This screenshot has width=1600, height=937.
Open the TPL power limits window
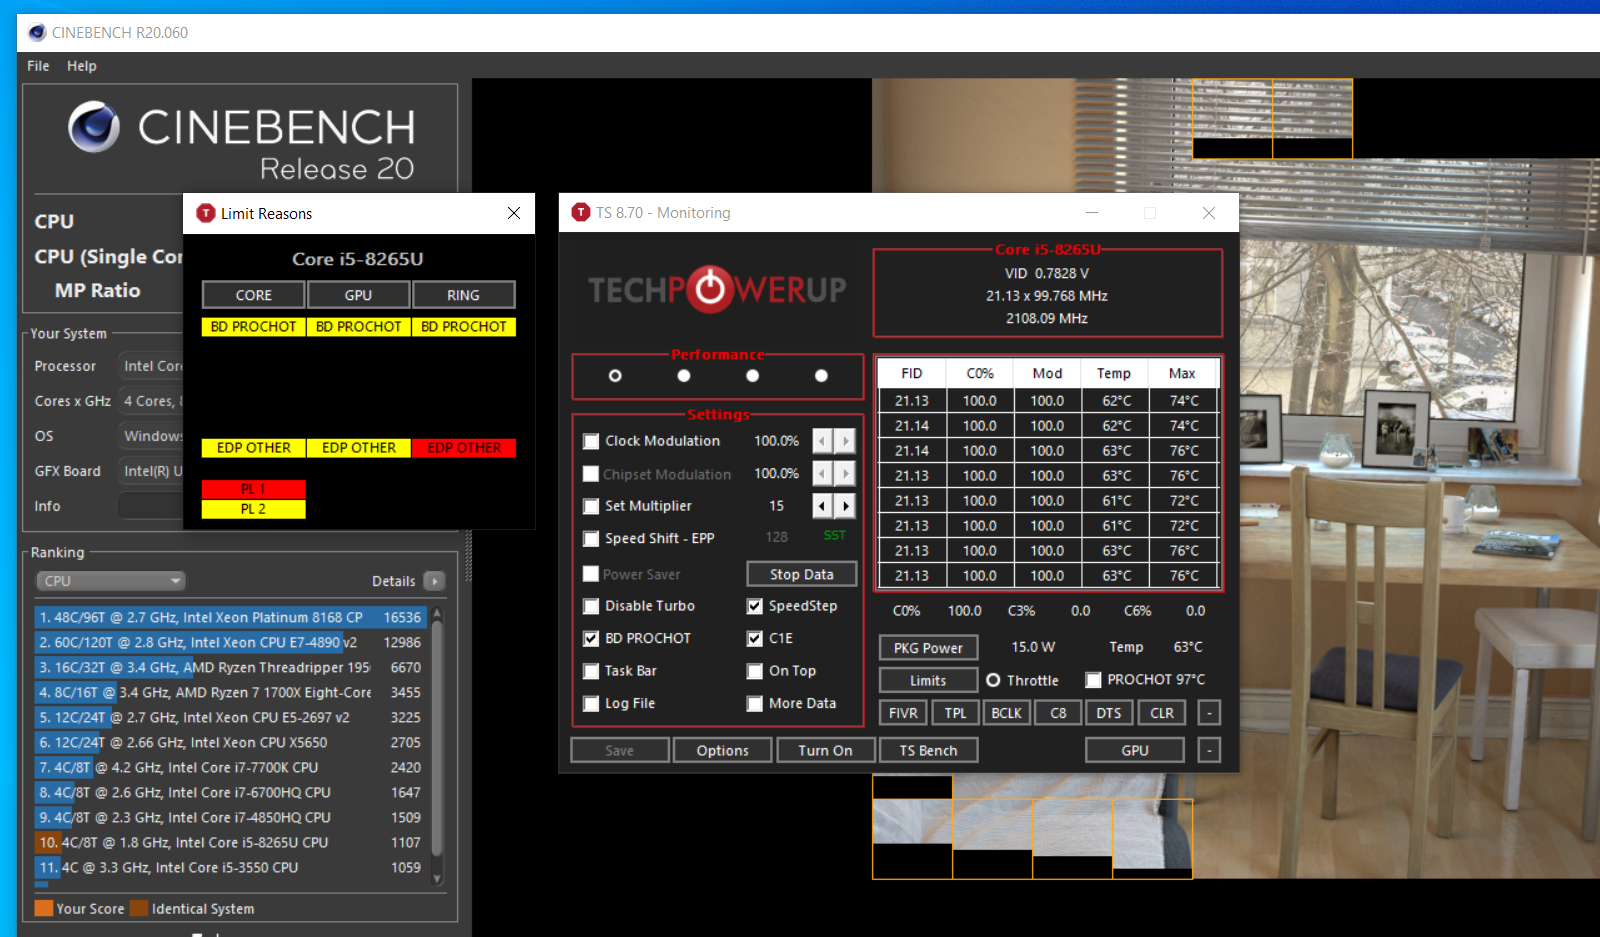point(956,713)
